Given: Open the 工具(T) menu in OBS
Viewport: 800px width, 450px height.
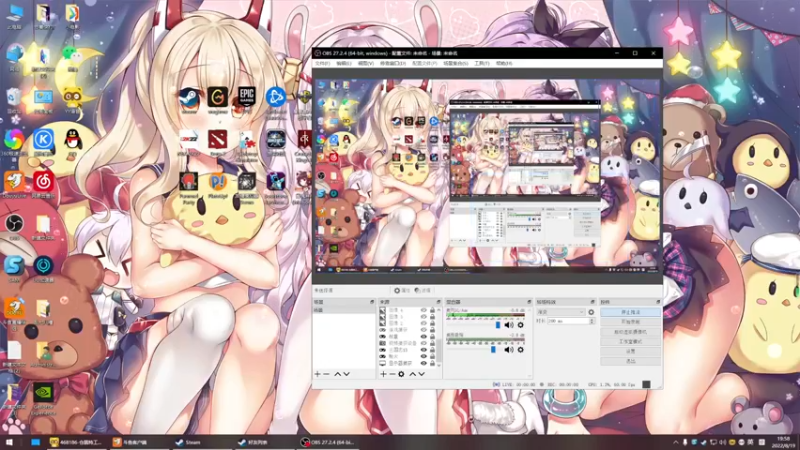Looking at the screenshot, I should click(x=482, y=64).
